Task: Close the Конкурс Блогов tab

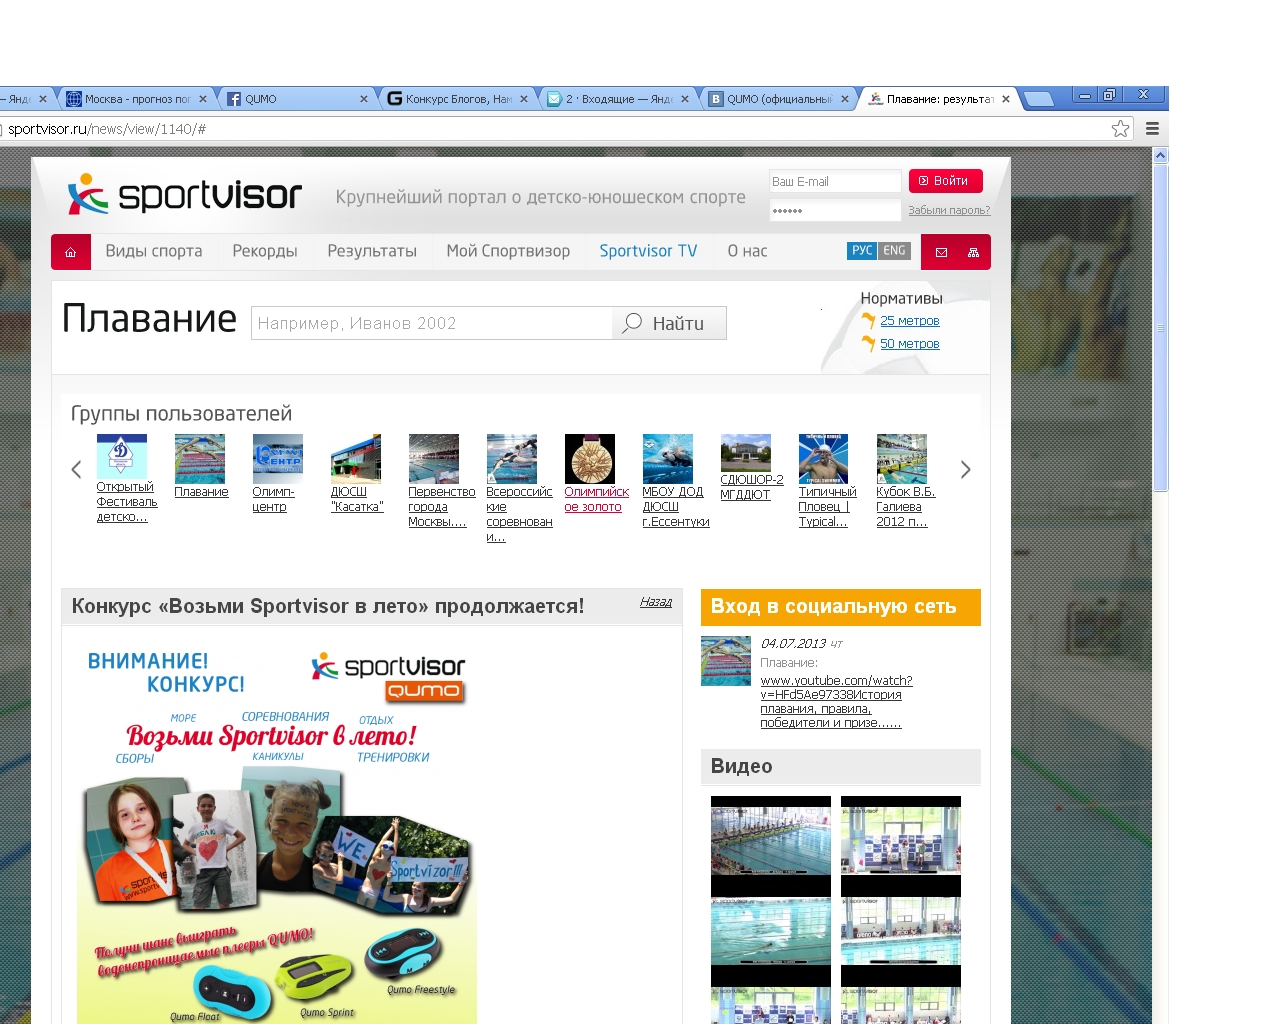Action: (x=524, y=99)
